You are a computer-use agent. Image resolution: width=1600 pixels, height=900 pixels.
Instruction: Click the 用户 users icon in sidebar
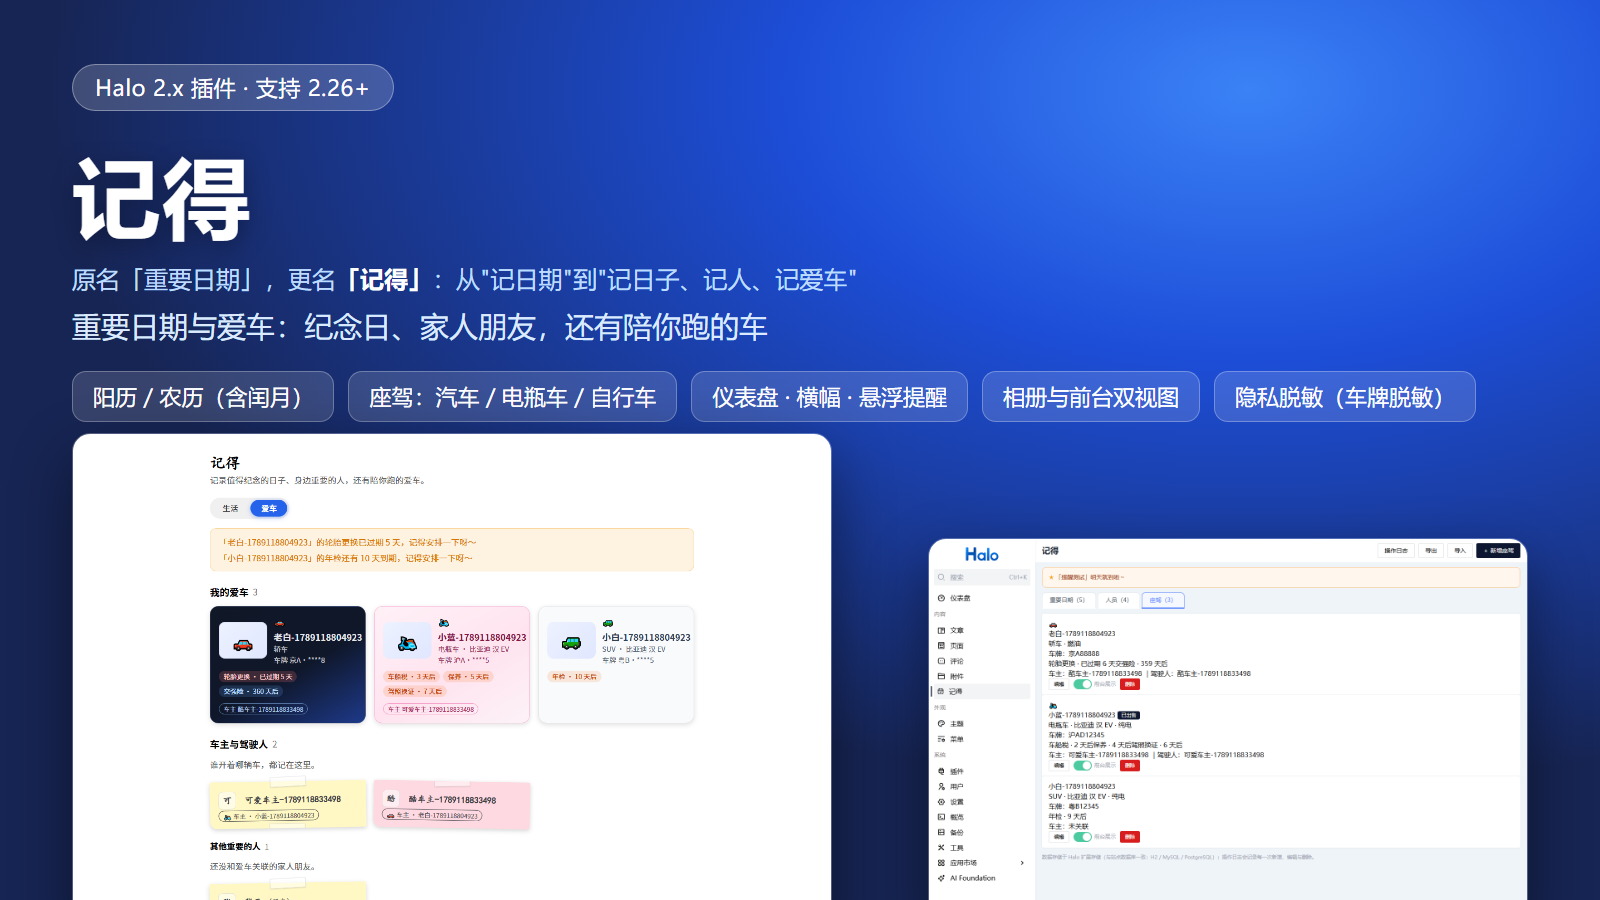click(941, 787)
